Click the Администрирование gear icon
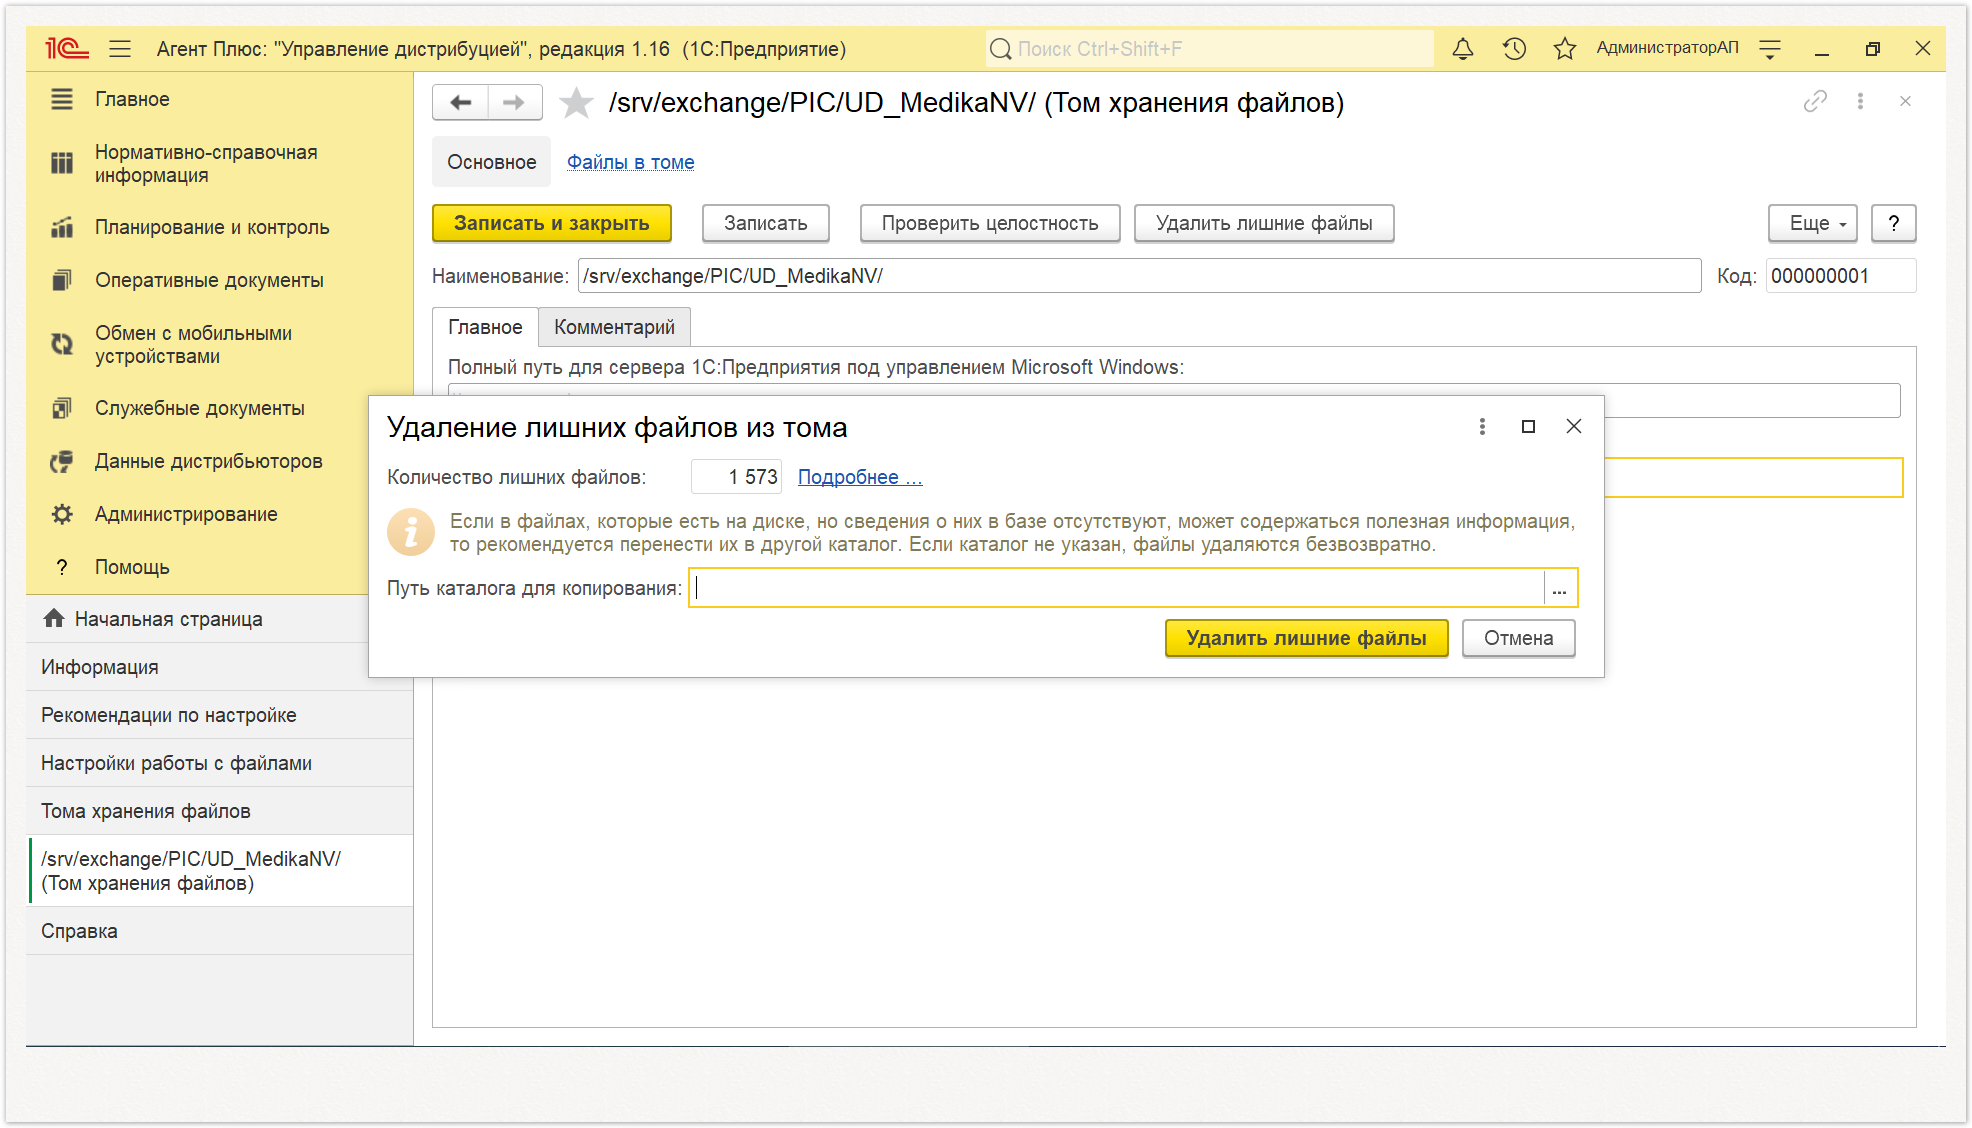 [62, 514]
